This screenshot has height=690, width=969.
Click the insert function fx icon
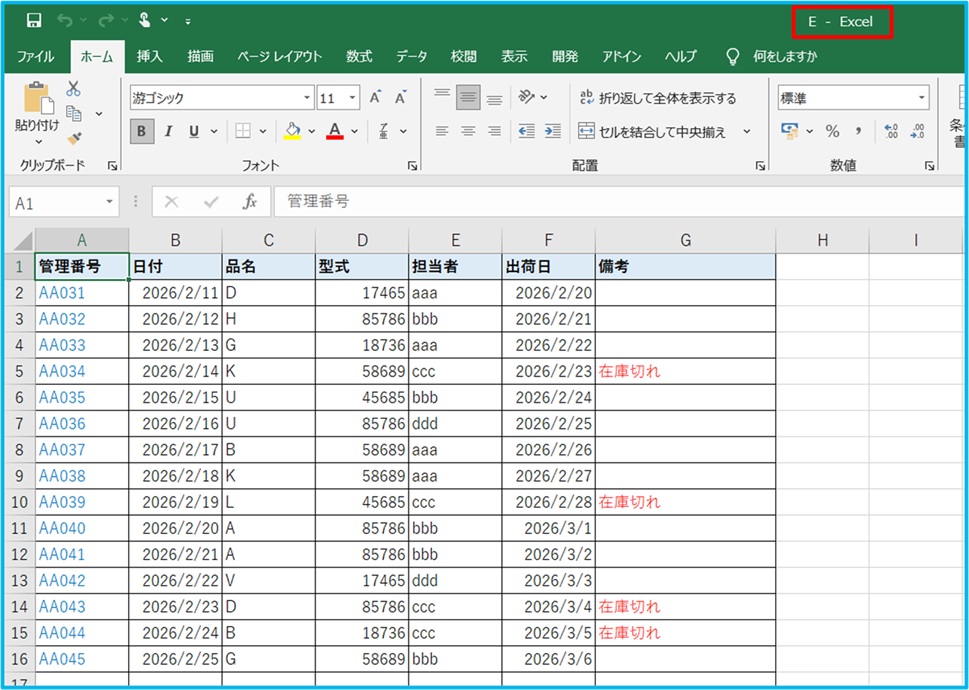click(250, 202)
